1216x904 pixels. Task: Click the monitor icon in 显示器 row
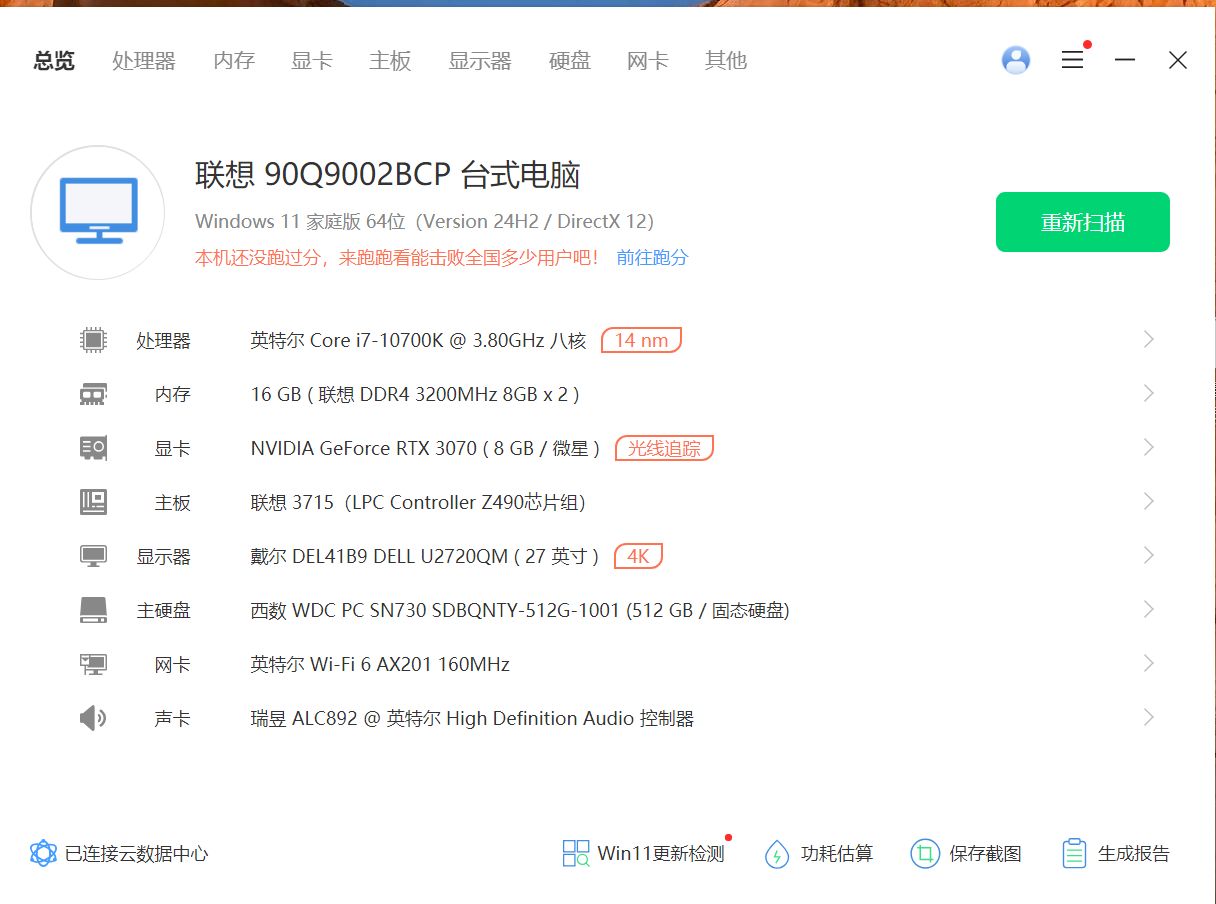click(x=93, y=556)
